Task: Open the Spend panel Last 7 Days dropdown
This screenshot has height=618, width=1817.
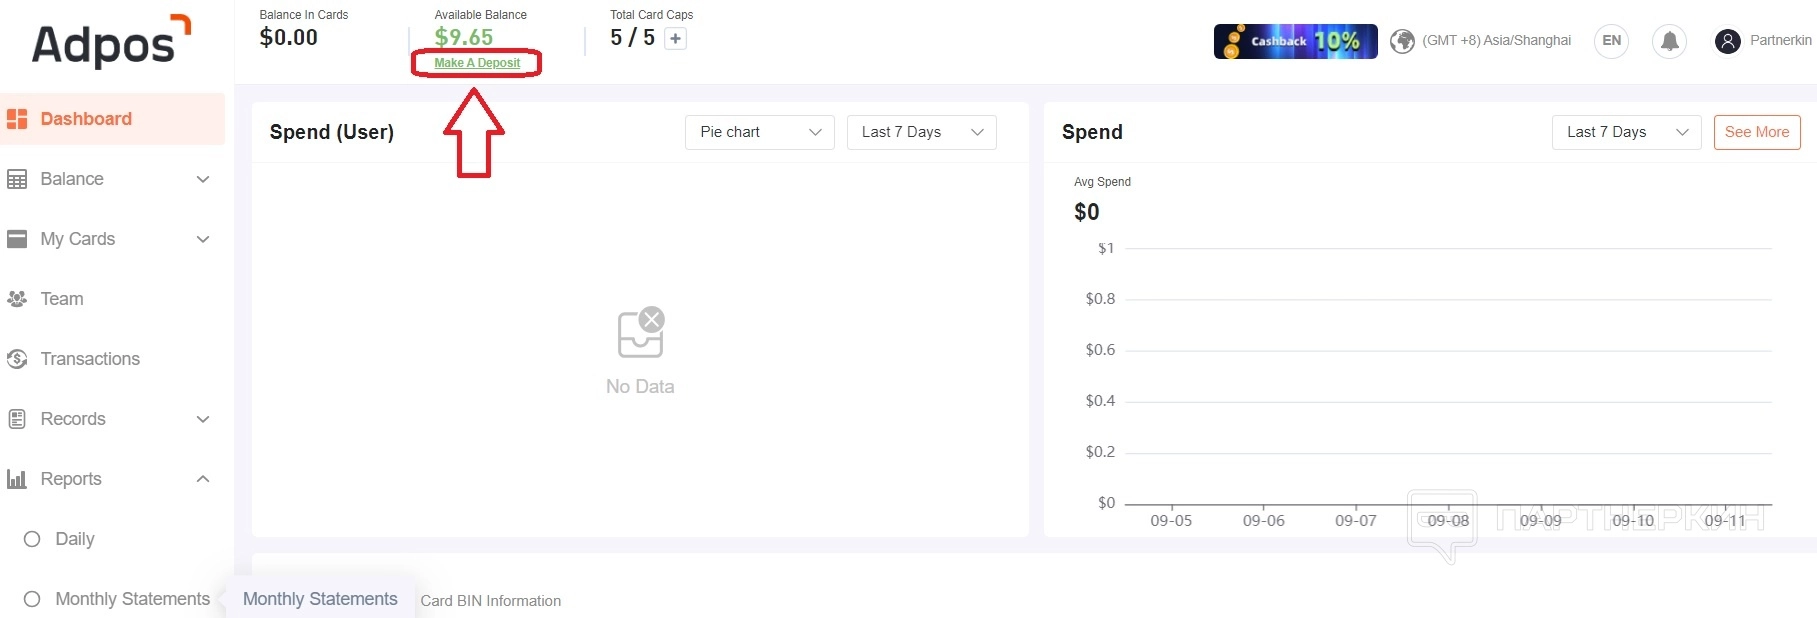Action: (1626, 132)
